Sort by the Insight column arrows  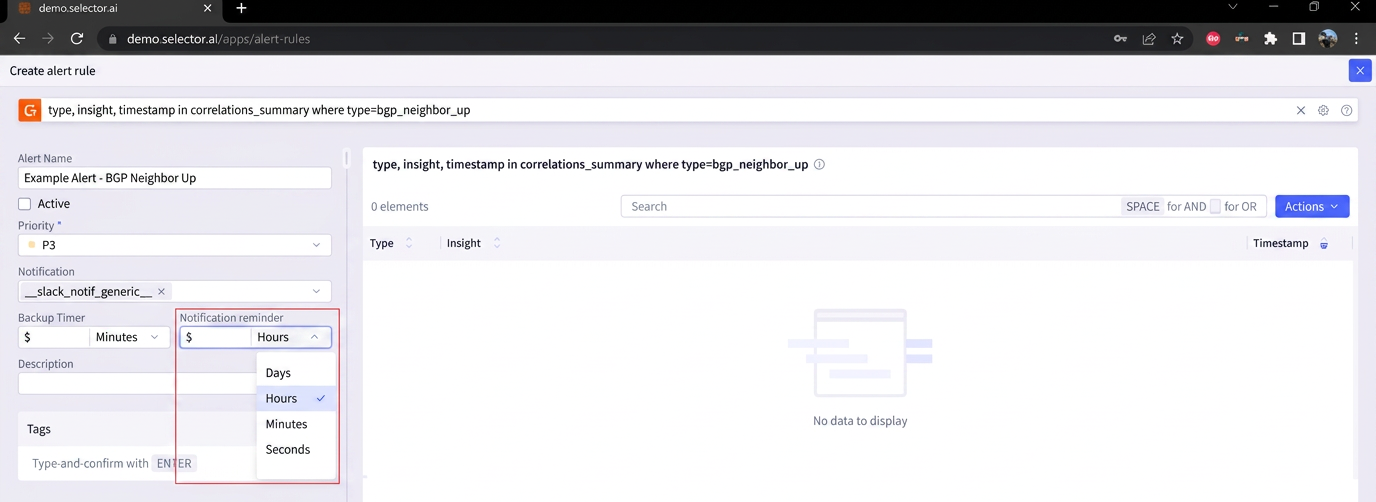tap(497, 243)
